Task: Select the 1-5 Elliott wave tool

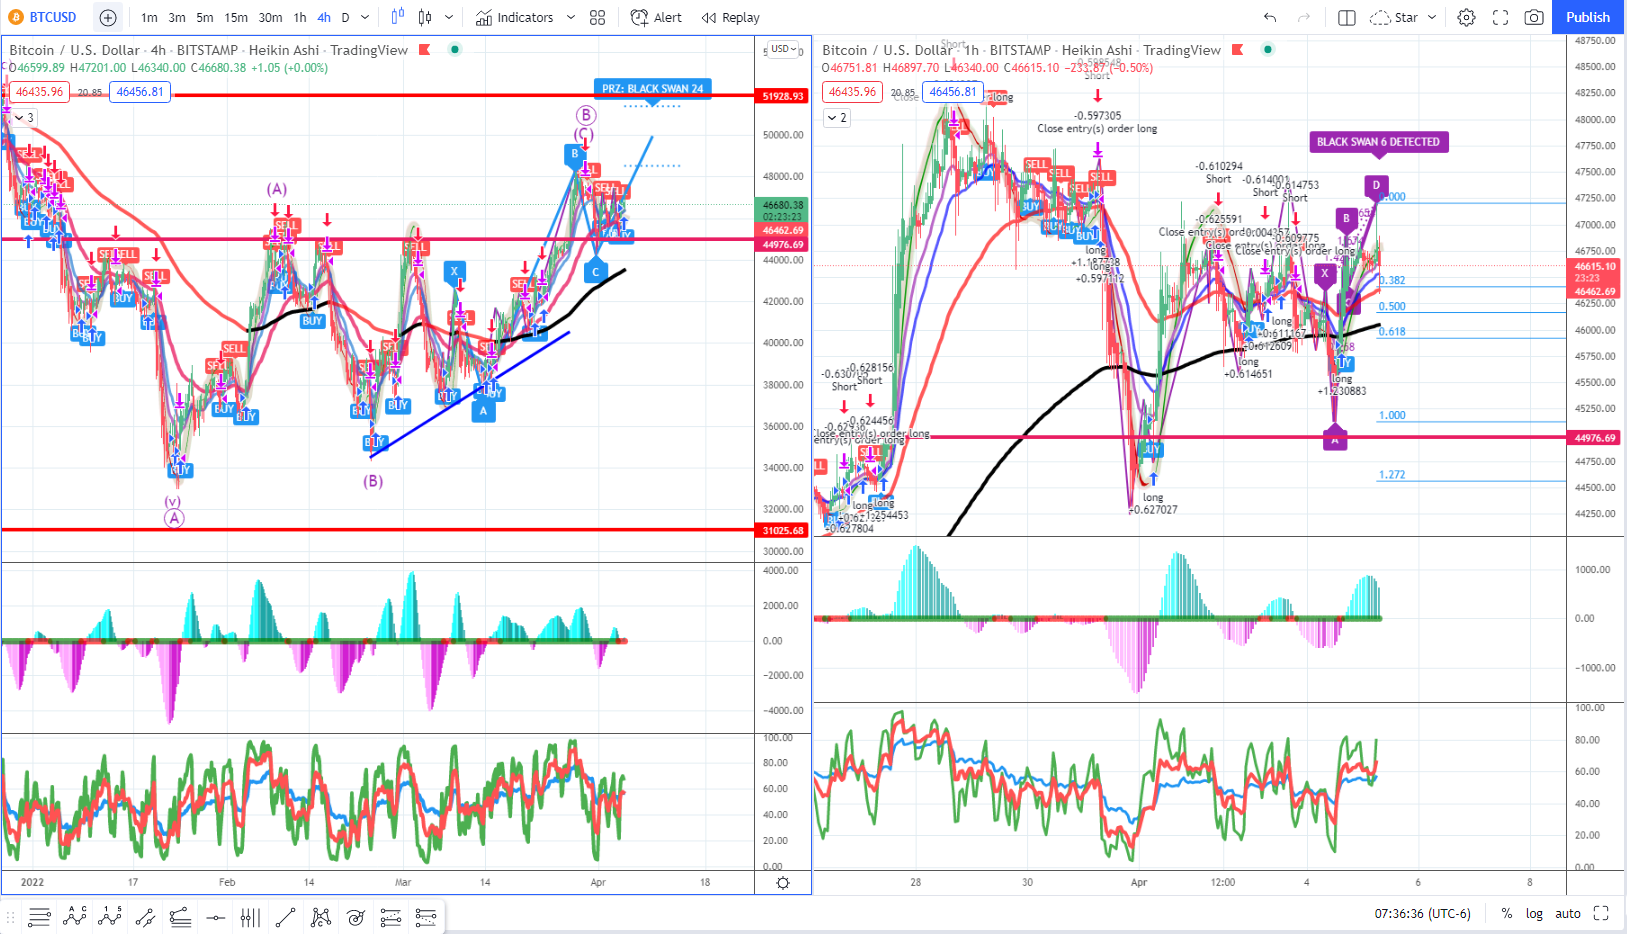Action: tap(110, 916)
